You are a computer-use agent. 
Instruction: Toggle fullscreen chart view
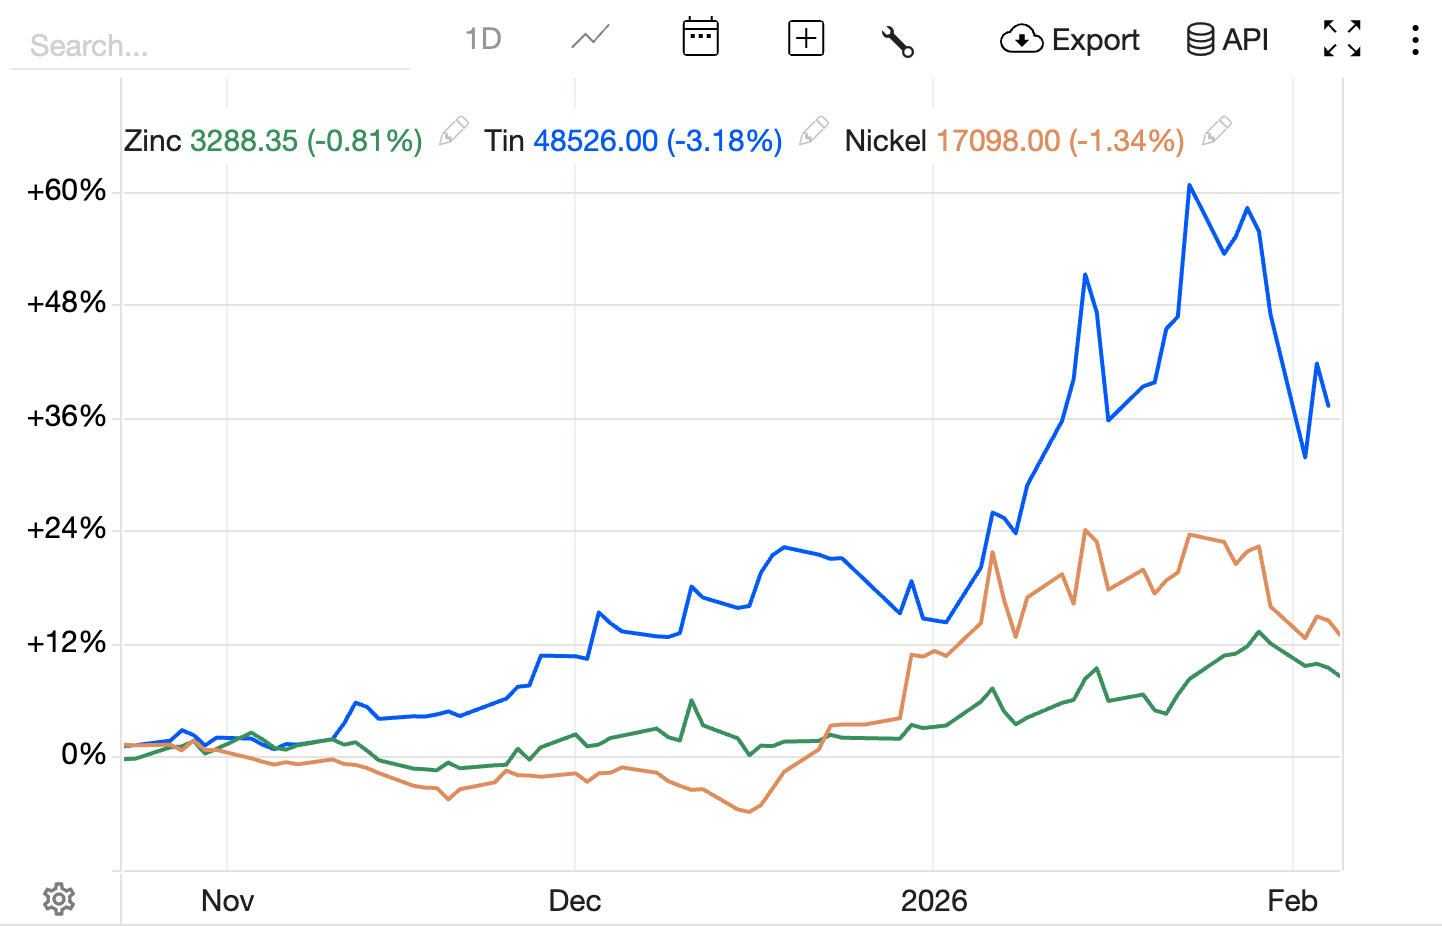(x=1342, y=39)
